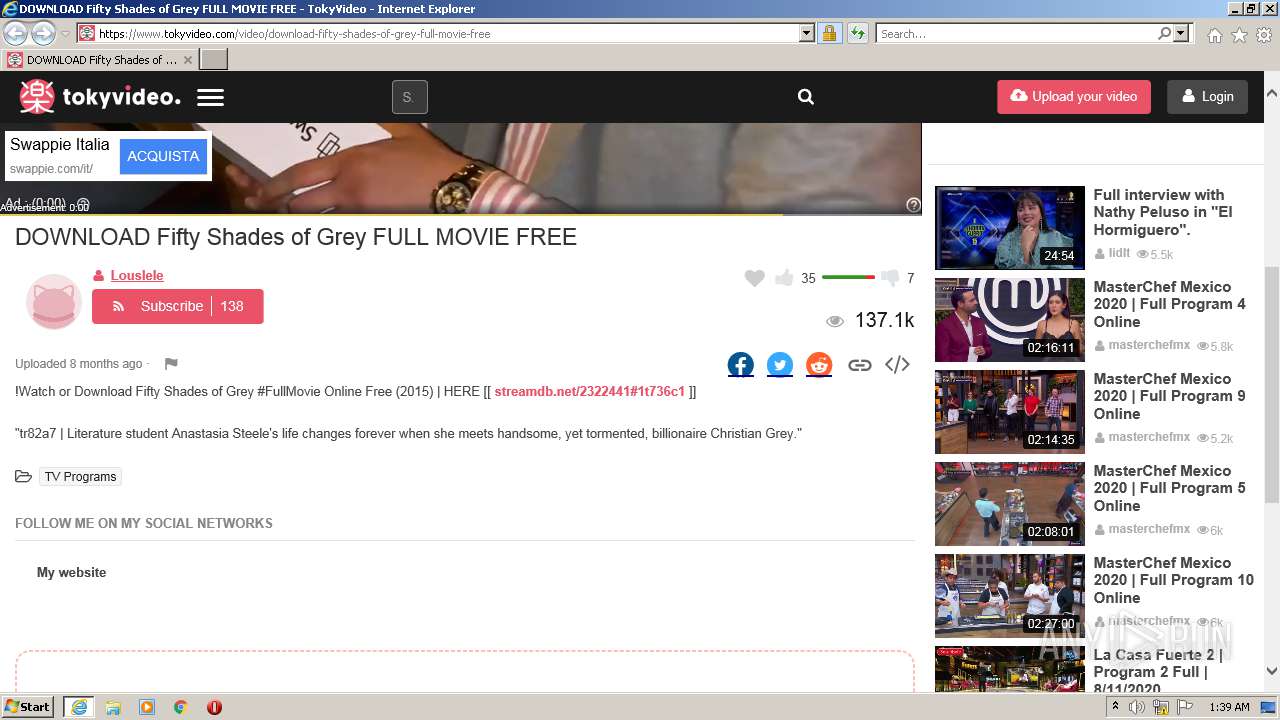The image size is (1280, 720).
Task: Click the tokyvideo logo
Action: point(100,97)
